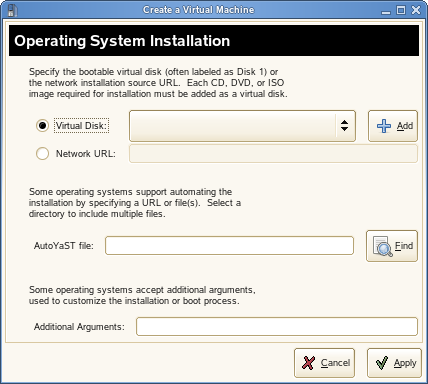Select the Virtual Disk radio button
Image resolution: width=428 pixels, height=384 pixels.
coord(42,126)
